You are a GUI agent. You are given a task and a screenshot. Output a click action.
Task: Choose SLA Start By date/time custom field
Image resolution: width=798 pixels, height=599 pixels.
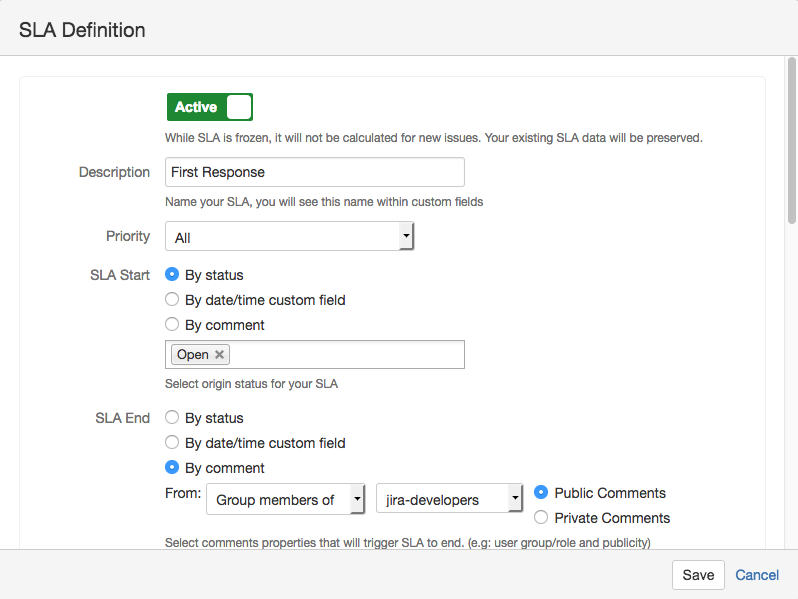point(172,300)
